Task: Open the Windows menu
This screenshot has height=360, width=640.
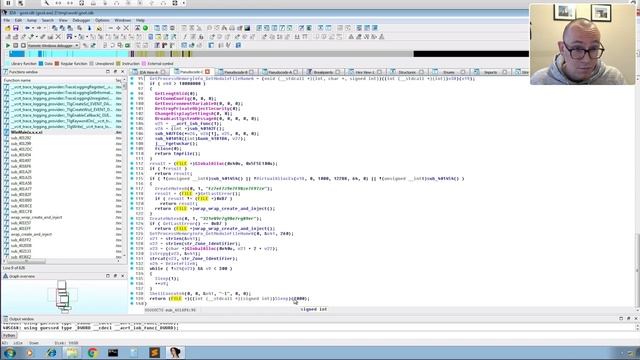Action: (x=122, y=20)
